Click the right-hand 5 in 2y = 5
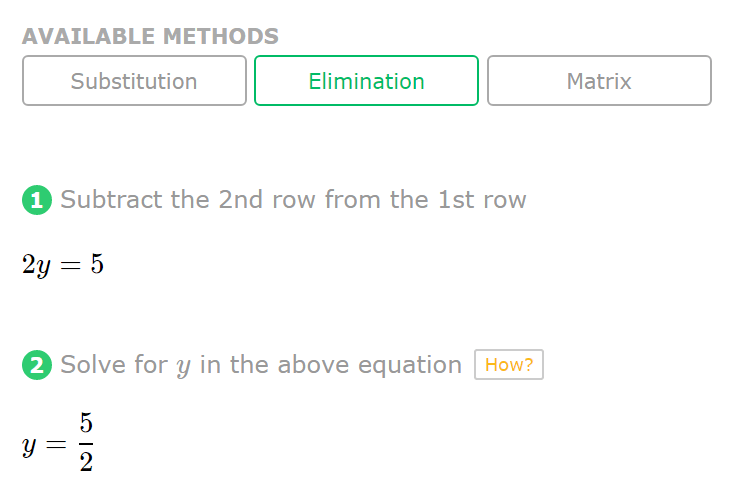The image size is (731, 494). [x=97, y=264]
